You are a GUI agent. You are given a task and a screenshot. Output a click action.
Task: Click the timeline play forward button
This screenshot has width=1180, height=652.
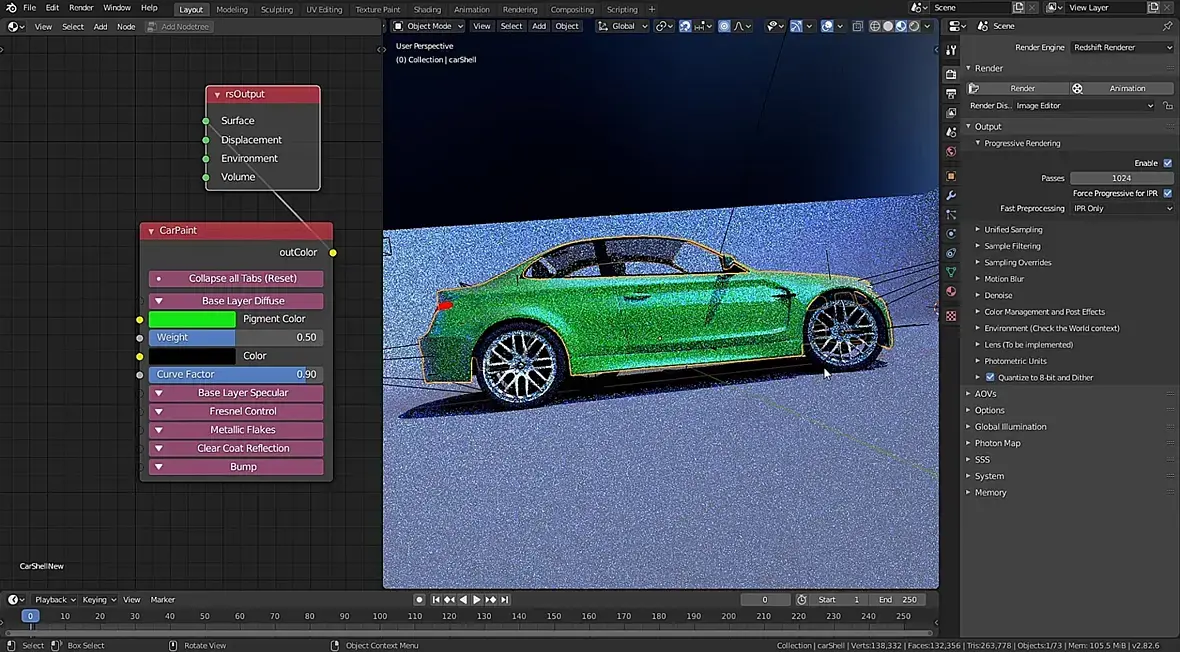(x=477, y=600)
